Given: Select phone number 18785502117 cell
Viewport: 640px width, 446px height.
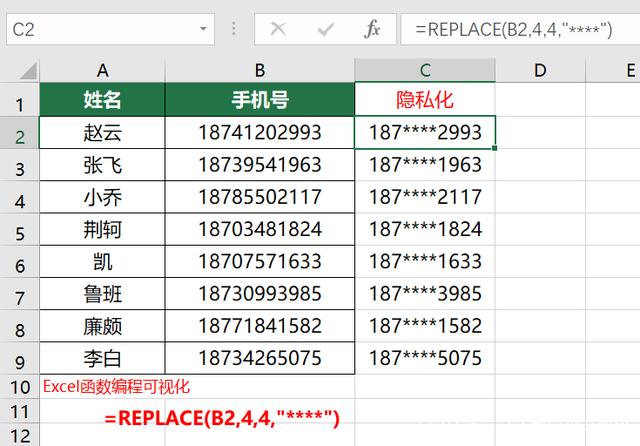Looking at the screenshot, I should 259,197.
